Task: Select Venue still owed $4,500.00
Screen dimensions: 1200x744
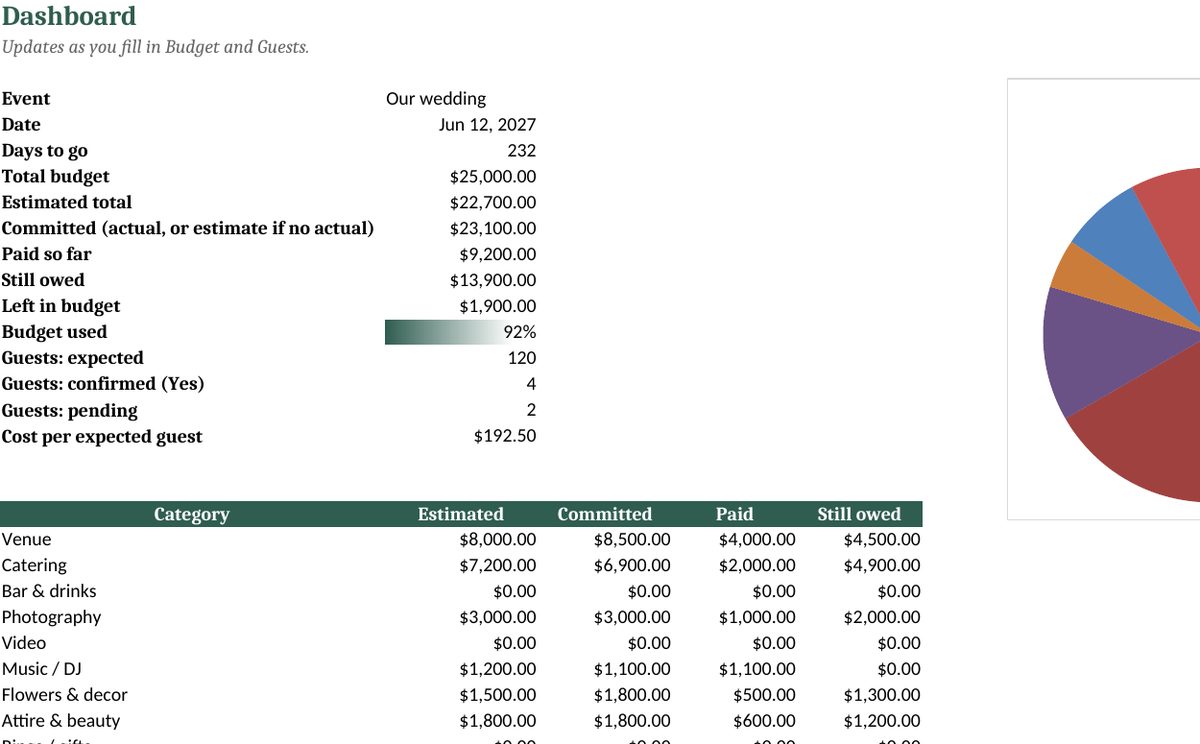Action: 882,540
